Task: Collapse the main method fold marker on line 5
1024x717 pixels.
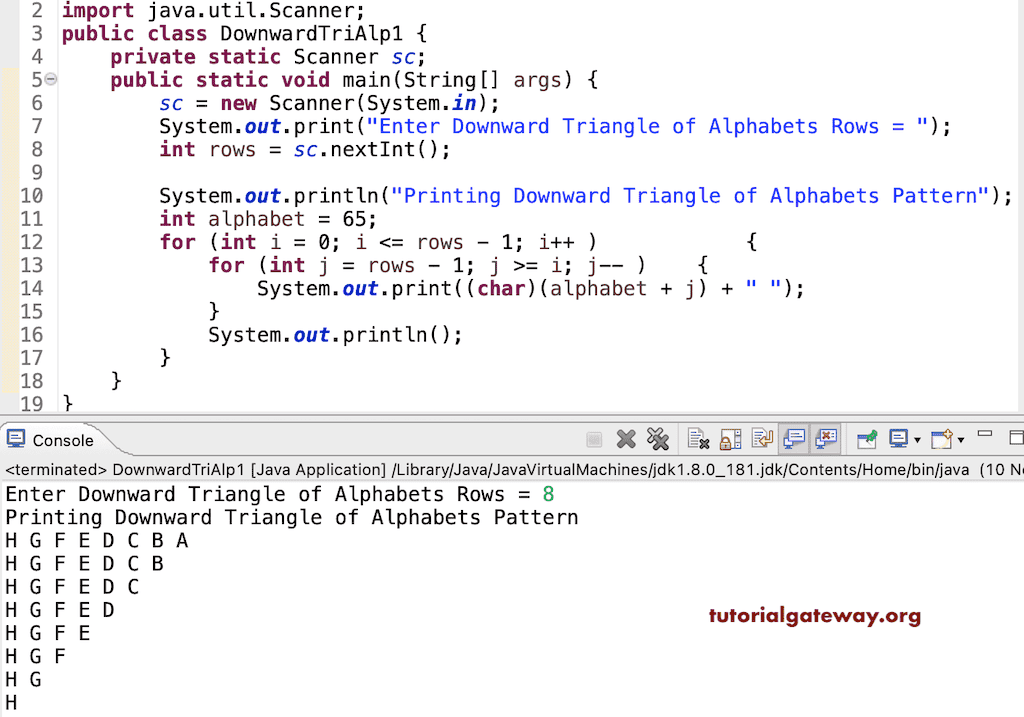Action: pyautogui.click(x=51, y=78)
